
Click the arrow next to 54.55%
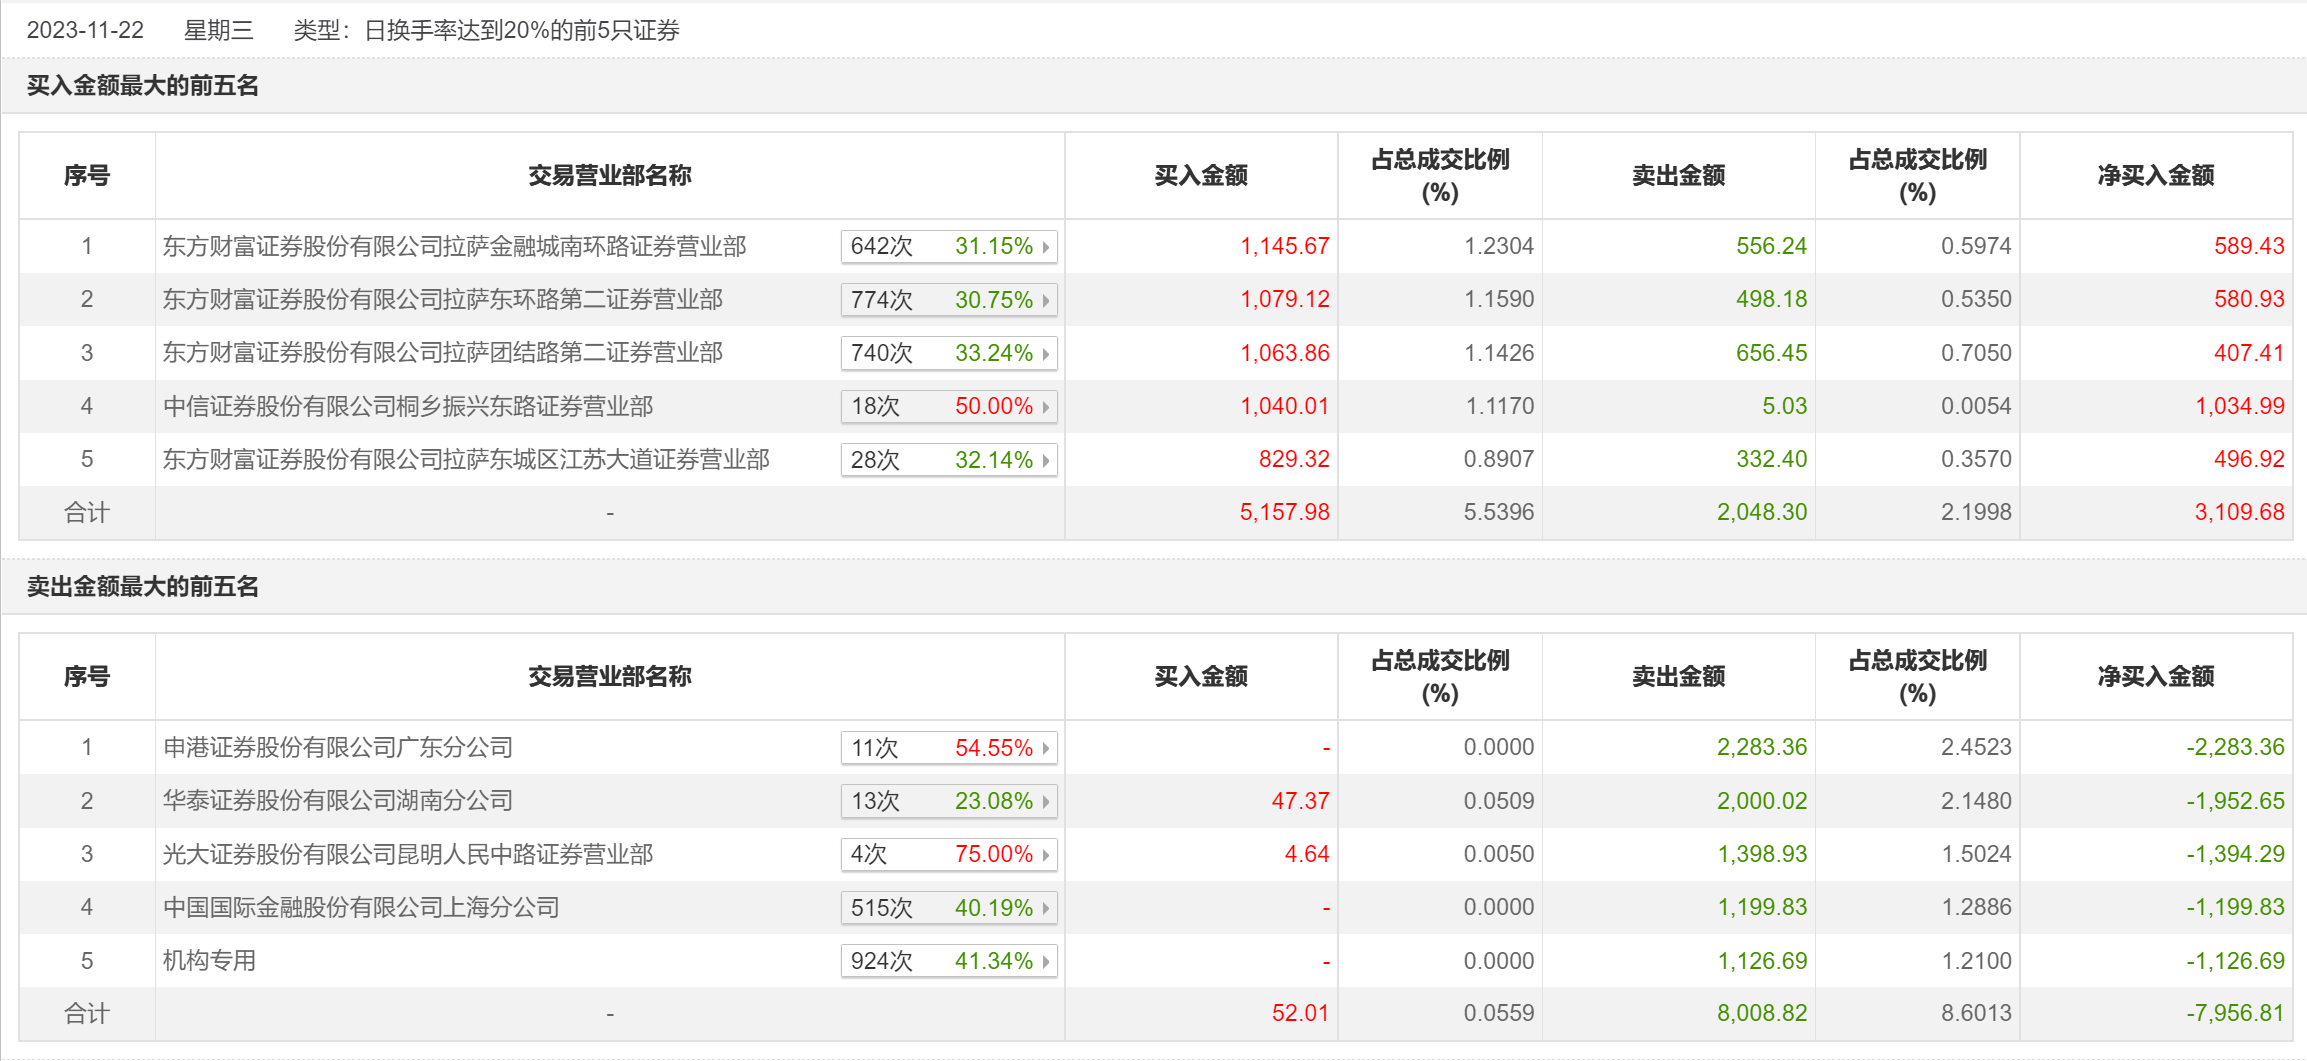tap(1046, 748)
